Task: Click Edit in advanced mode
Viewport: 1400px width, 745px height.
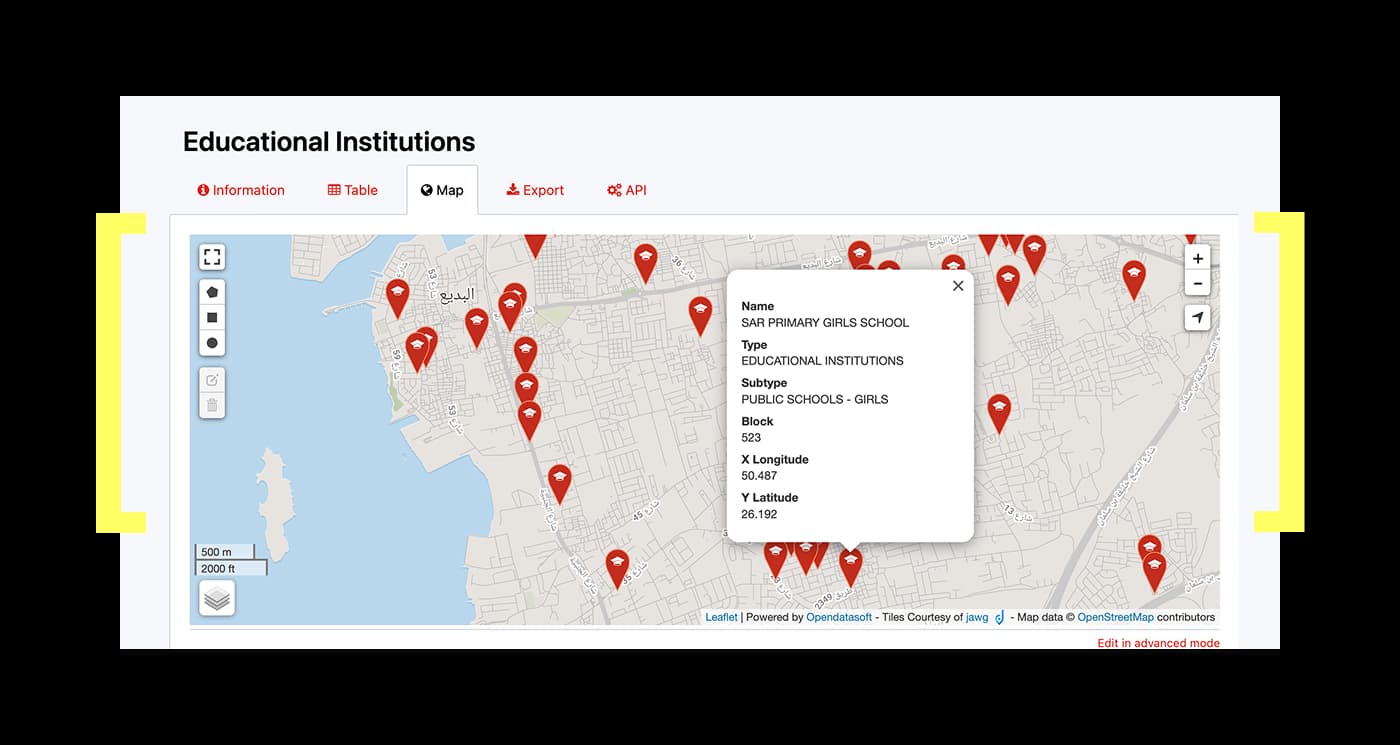Action: pos(1158,643)
